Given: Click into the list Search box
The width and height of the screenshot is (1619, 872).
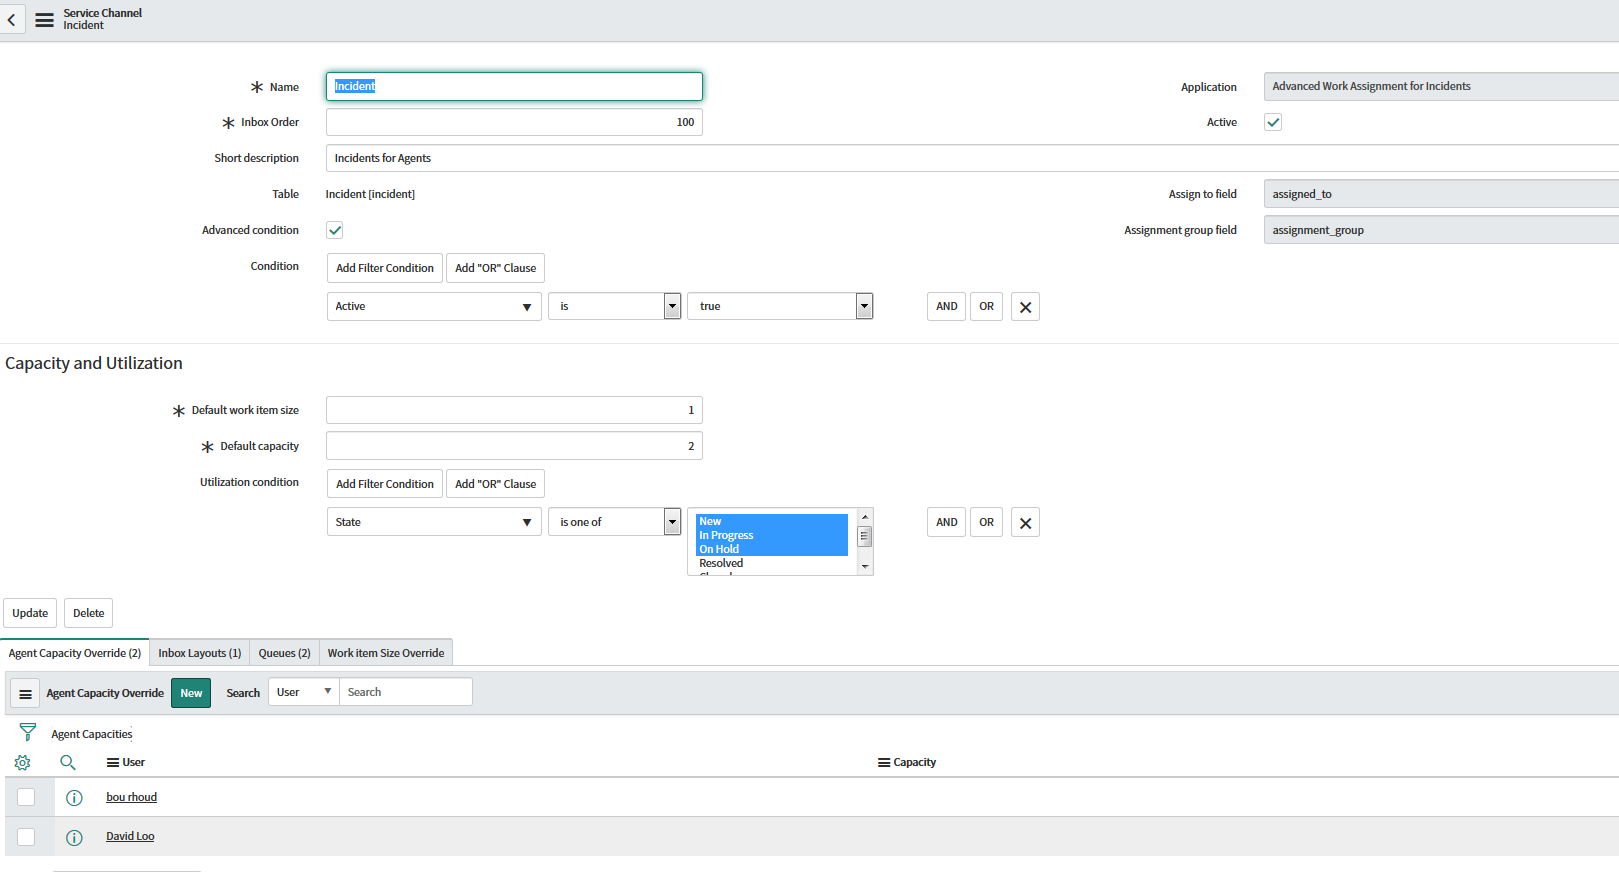Looking at the screenshot, I should coord(406,692).
